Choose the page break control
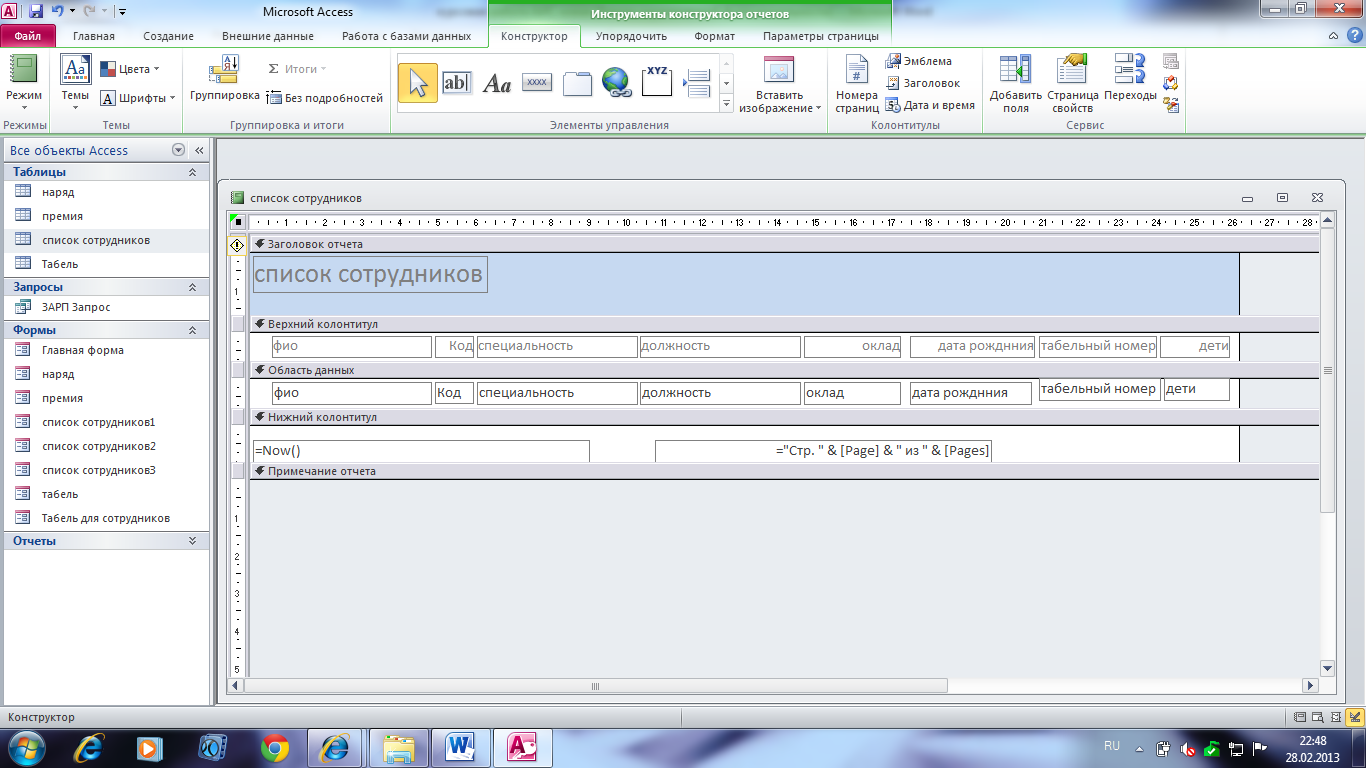The height and width of the screenshot is (768, 1366). click(x=697, y=84)
